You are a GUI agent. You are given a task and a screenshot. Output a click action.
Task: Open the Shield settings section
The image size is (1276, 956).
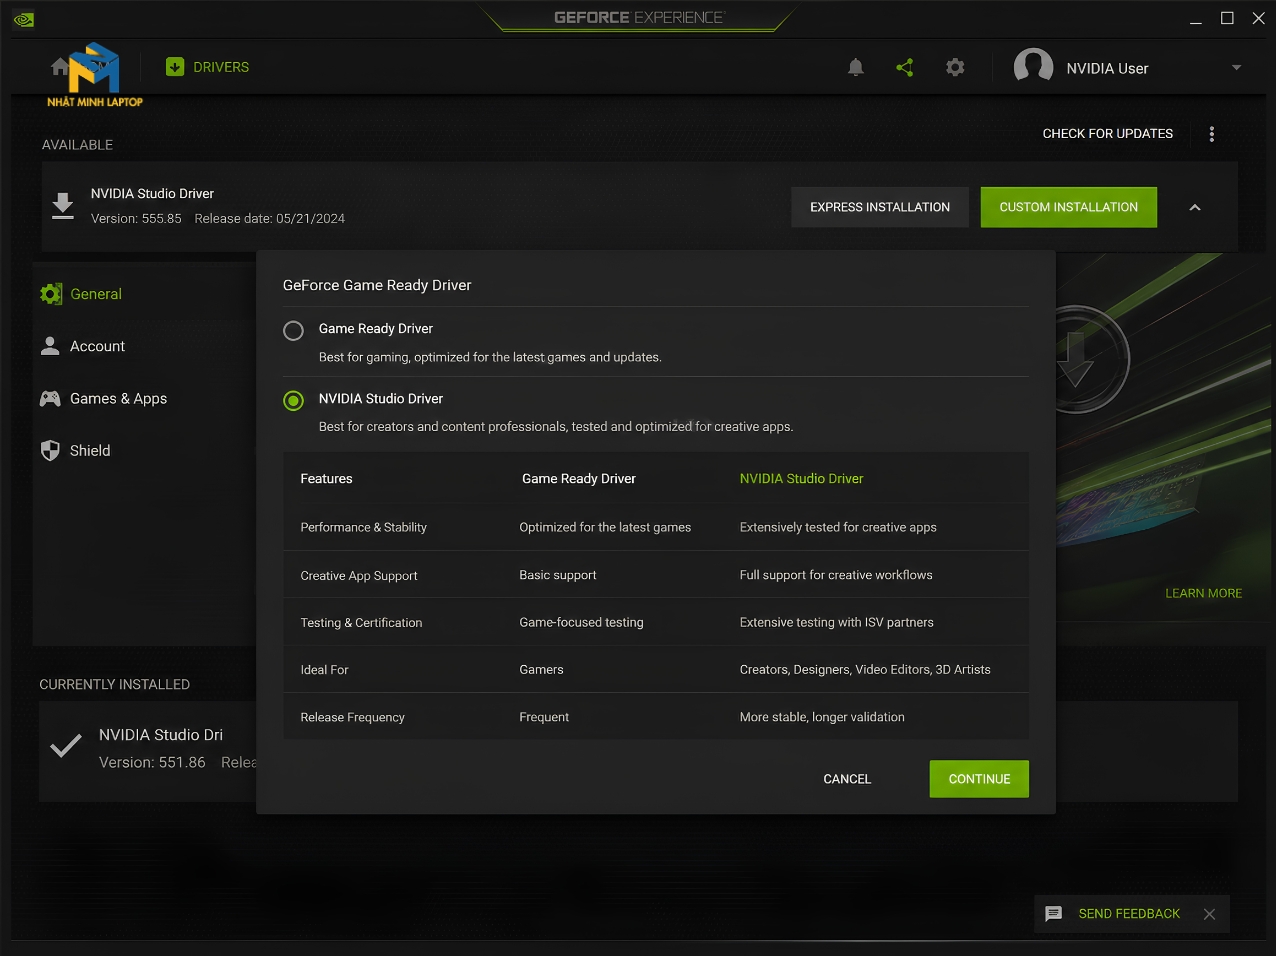tap(90, 450)
